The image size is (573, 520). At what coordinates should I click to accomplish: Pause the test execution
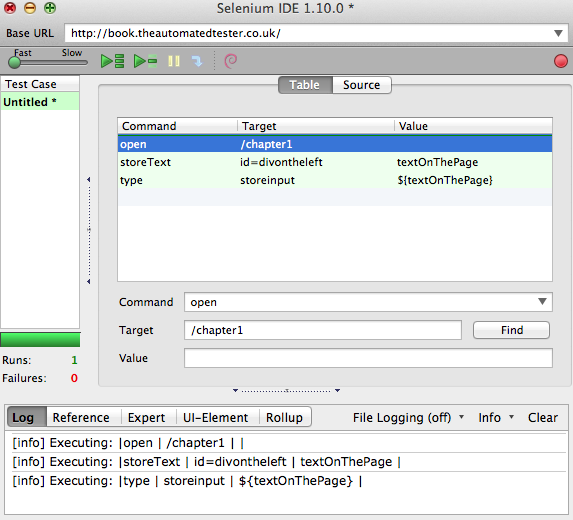click(174, 61)
